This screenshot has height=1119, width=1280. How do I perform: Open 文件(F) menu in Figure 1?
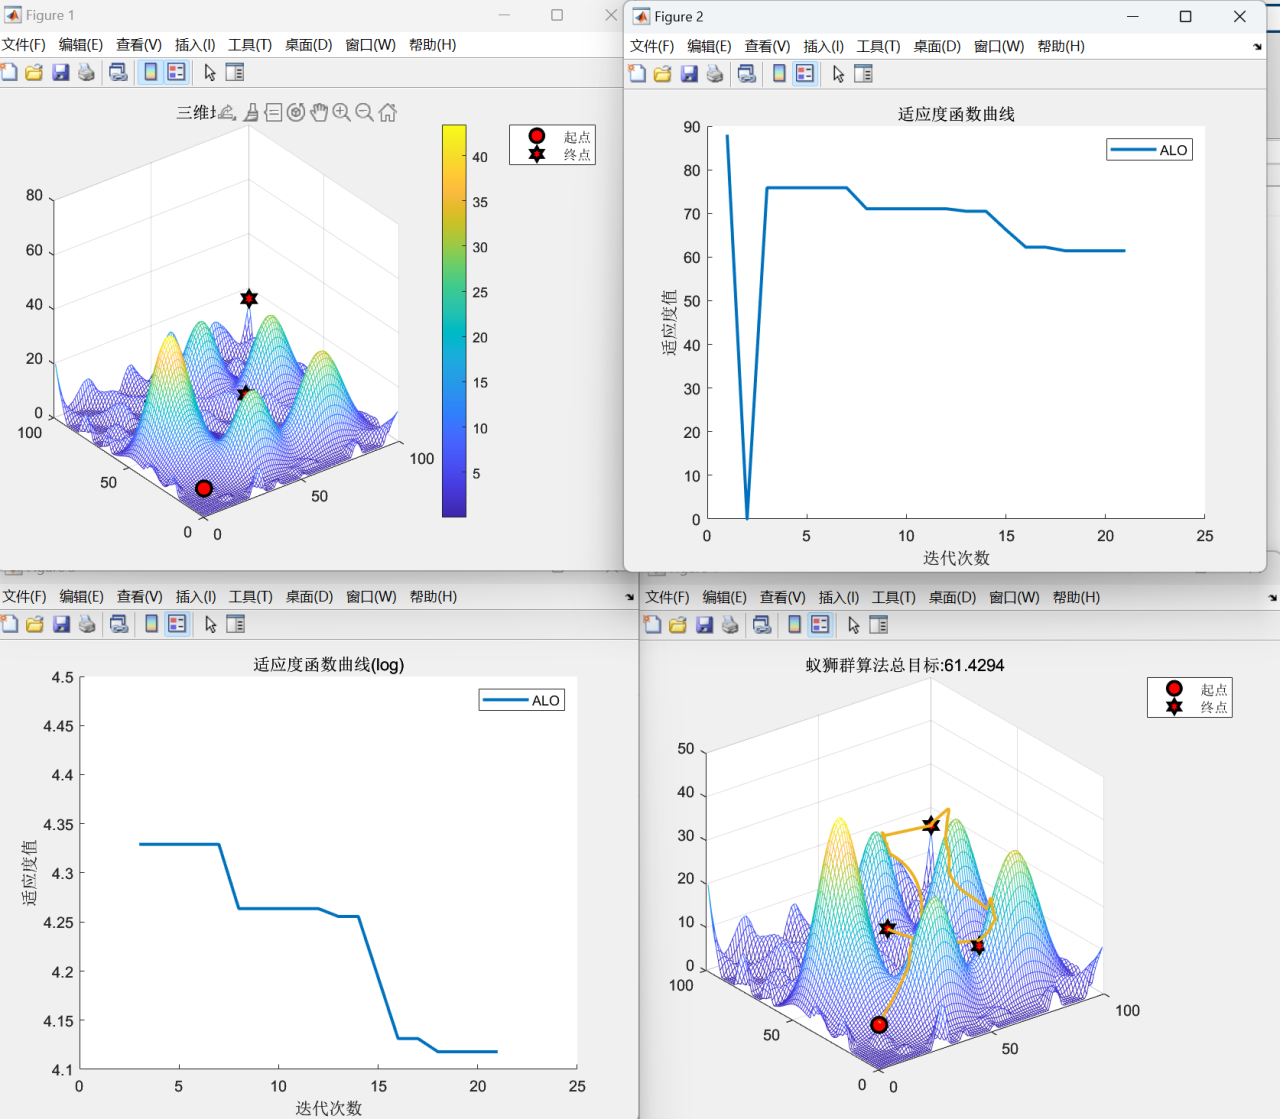pyautogui.click(x=23, y=45)
